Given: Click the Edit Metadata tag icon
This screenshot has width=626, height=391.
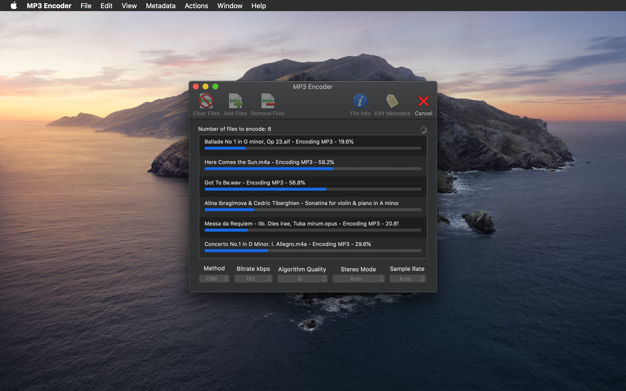Looking at the screenshot, I should pyautogui.click(x=392, y=101).
